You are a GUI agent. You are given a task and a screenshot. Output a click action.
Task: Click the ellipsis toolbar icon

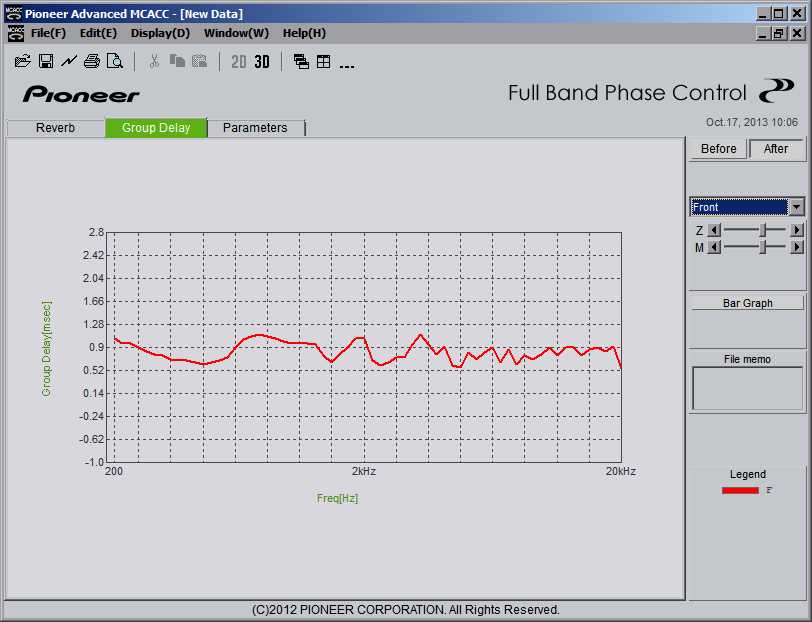tap(347, 64)
